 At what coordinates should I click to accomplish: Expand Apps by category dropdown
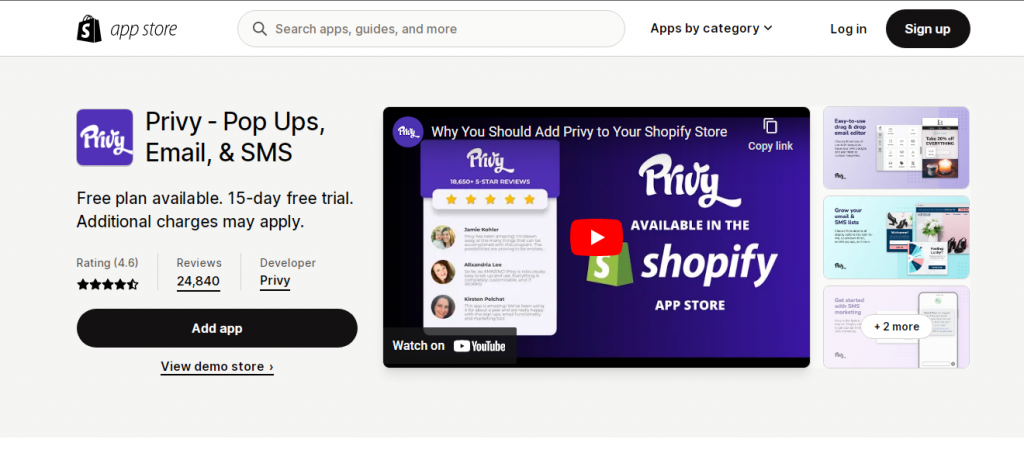[711, 28]
